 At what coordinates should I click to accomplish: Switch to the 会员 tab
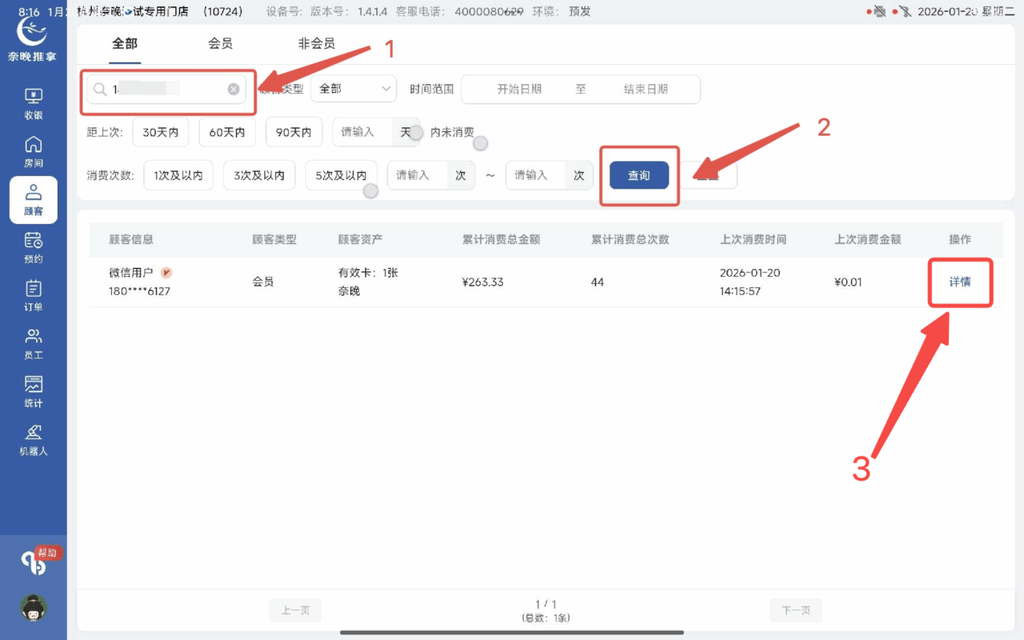coord(220,44)
